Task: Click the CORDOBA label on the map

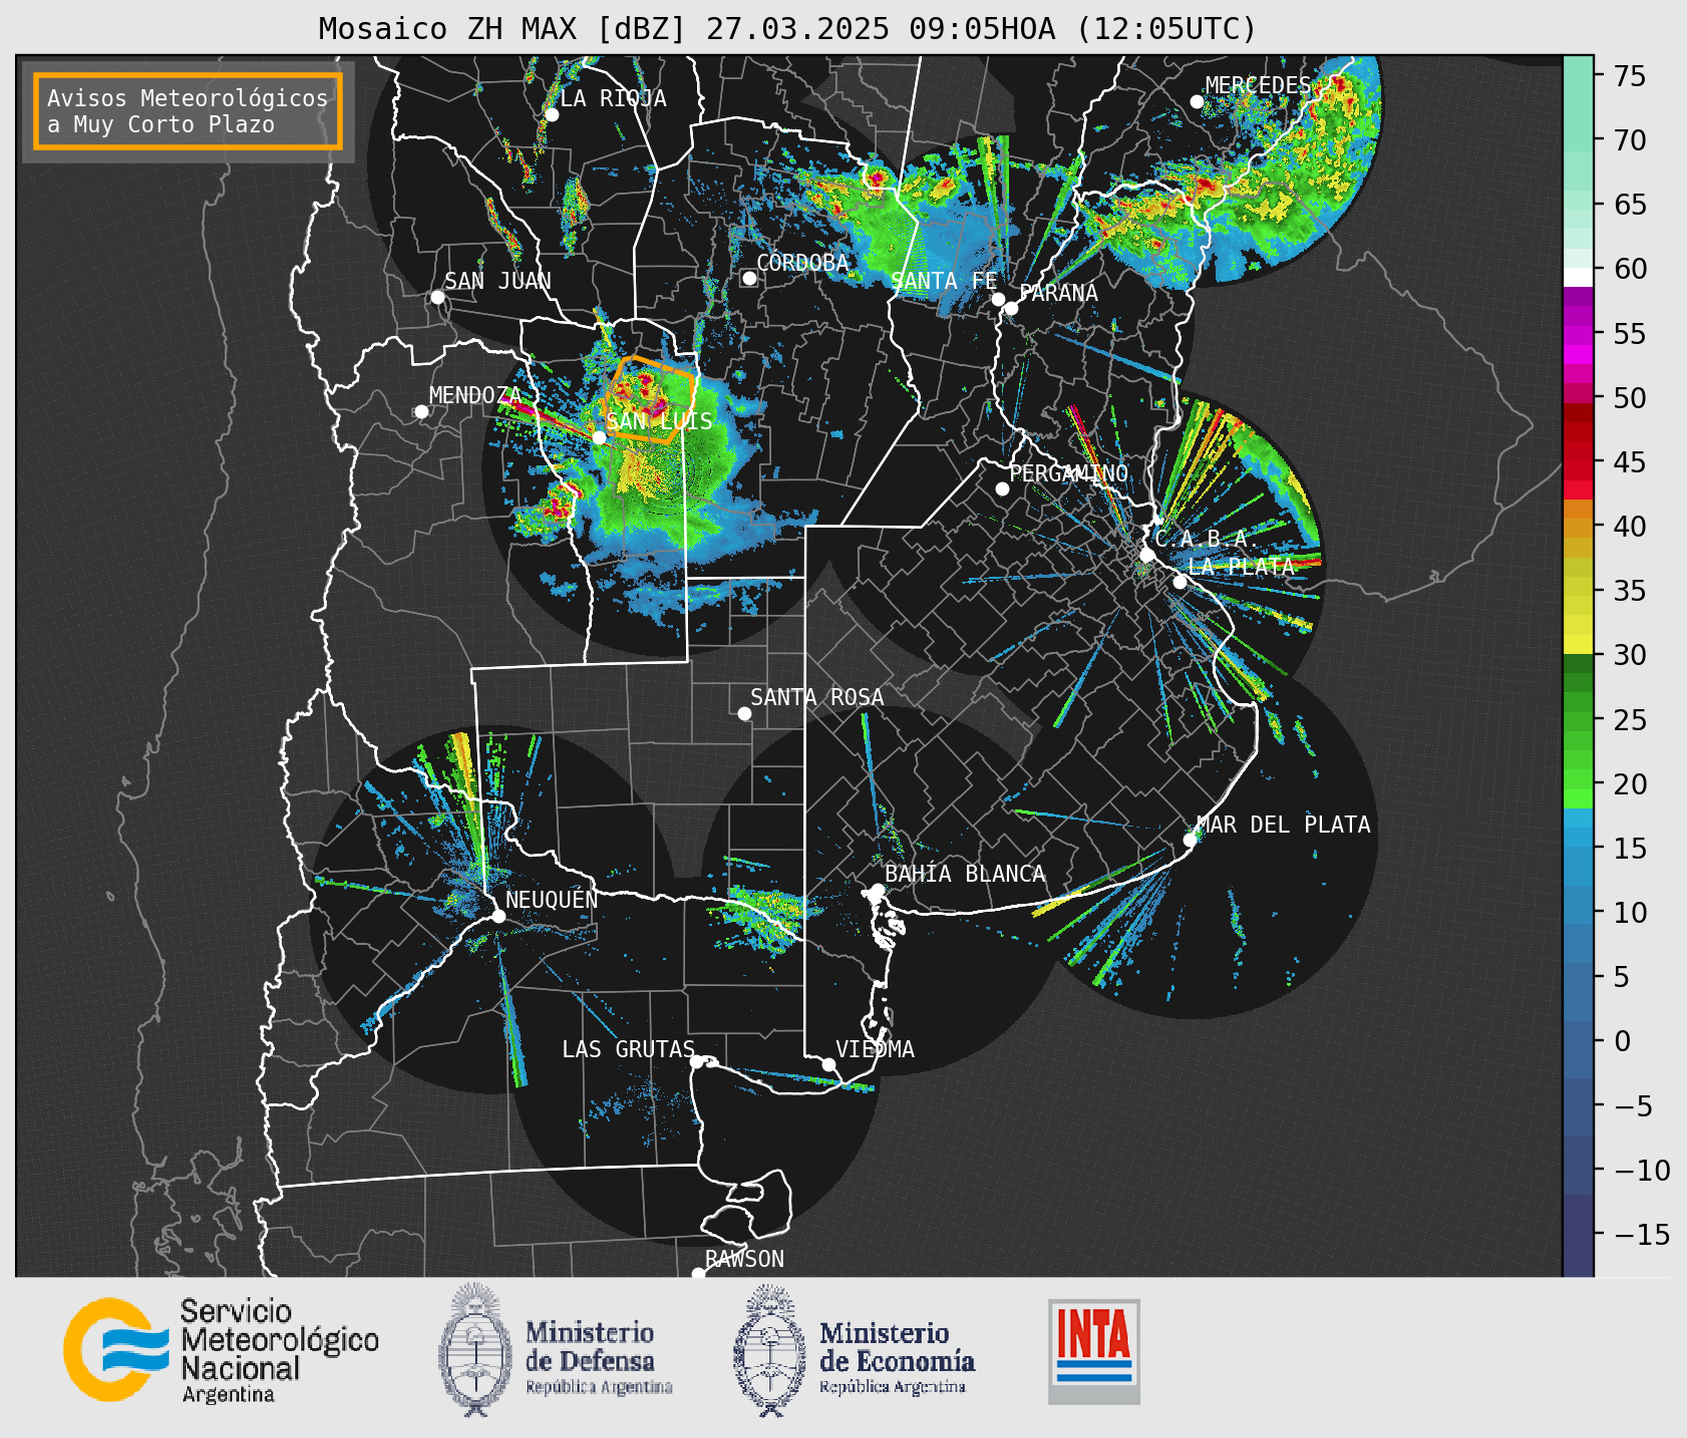Action: click(x=802, y=263)
